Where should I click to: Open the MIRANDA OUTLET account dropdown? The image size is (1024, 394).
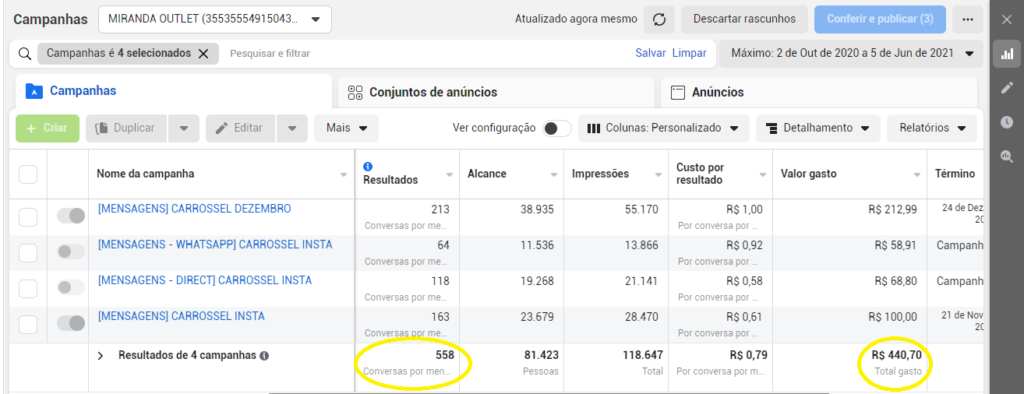tap(215, 20)
